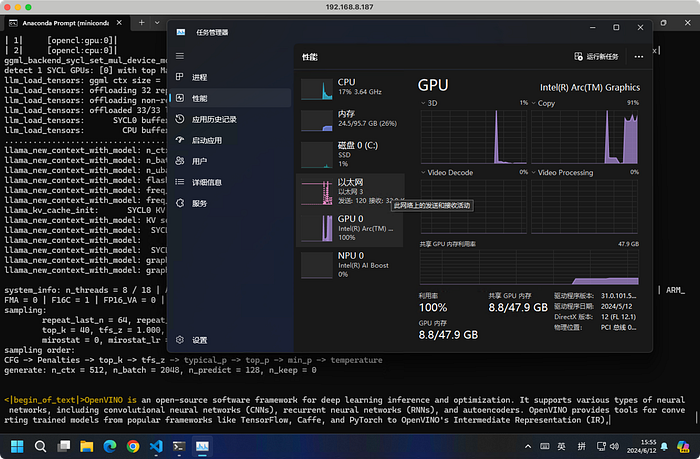Viewport: 700px width, 459px height.
Task: Restore the terminal window behind Task Manager
Action: (663, 23)
